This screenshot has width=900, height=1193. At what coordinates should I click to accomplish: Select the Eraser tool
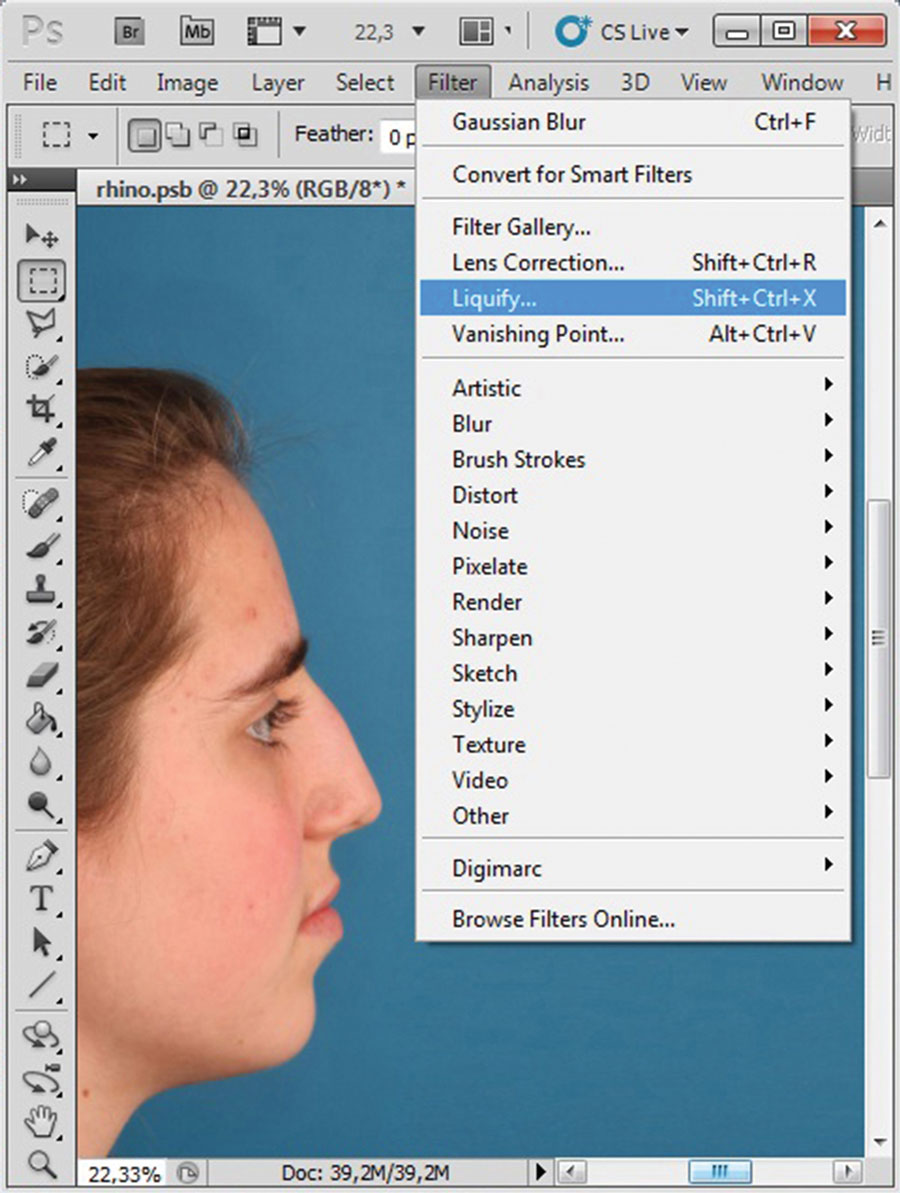pyautogui.click(x=41, y=675)
